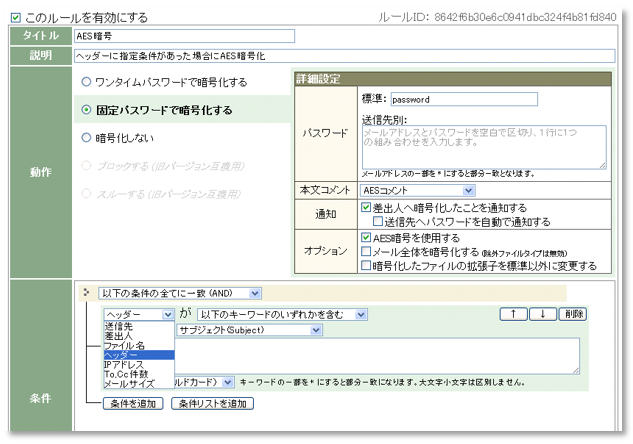
Task: Choose IPアドレス from the dropdown list
Action: 139,364
